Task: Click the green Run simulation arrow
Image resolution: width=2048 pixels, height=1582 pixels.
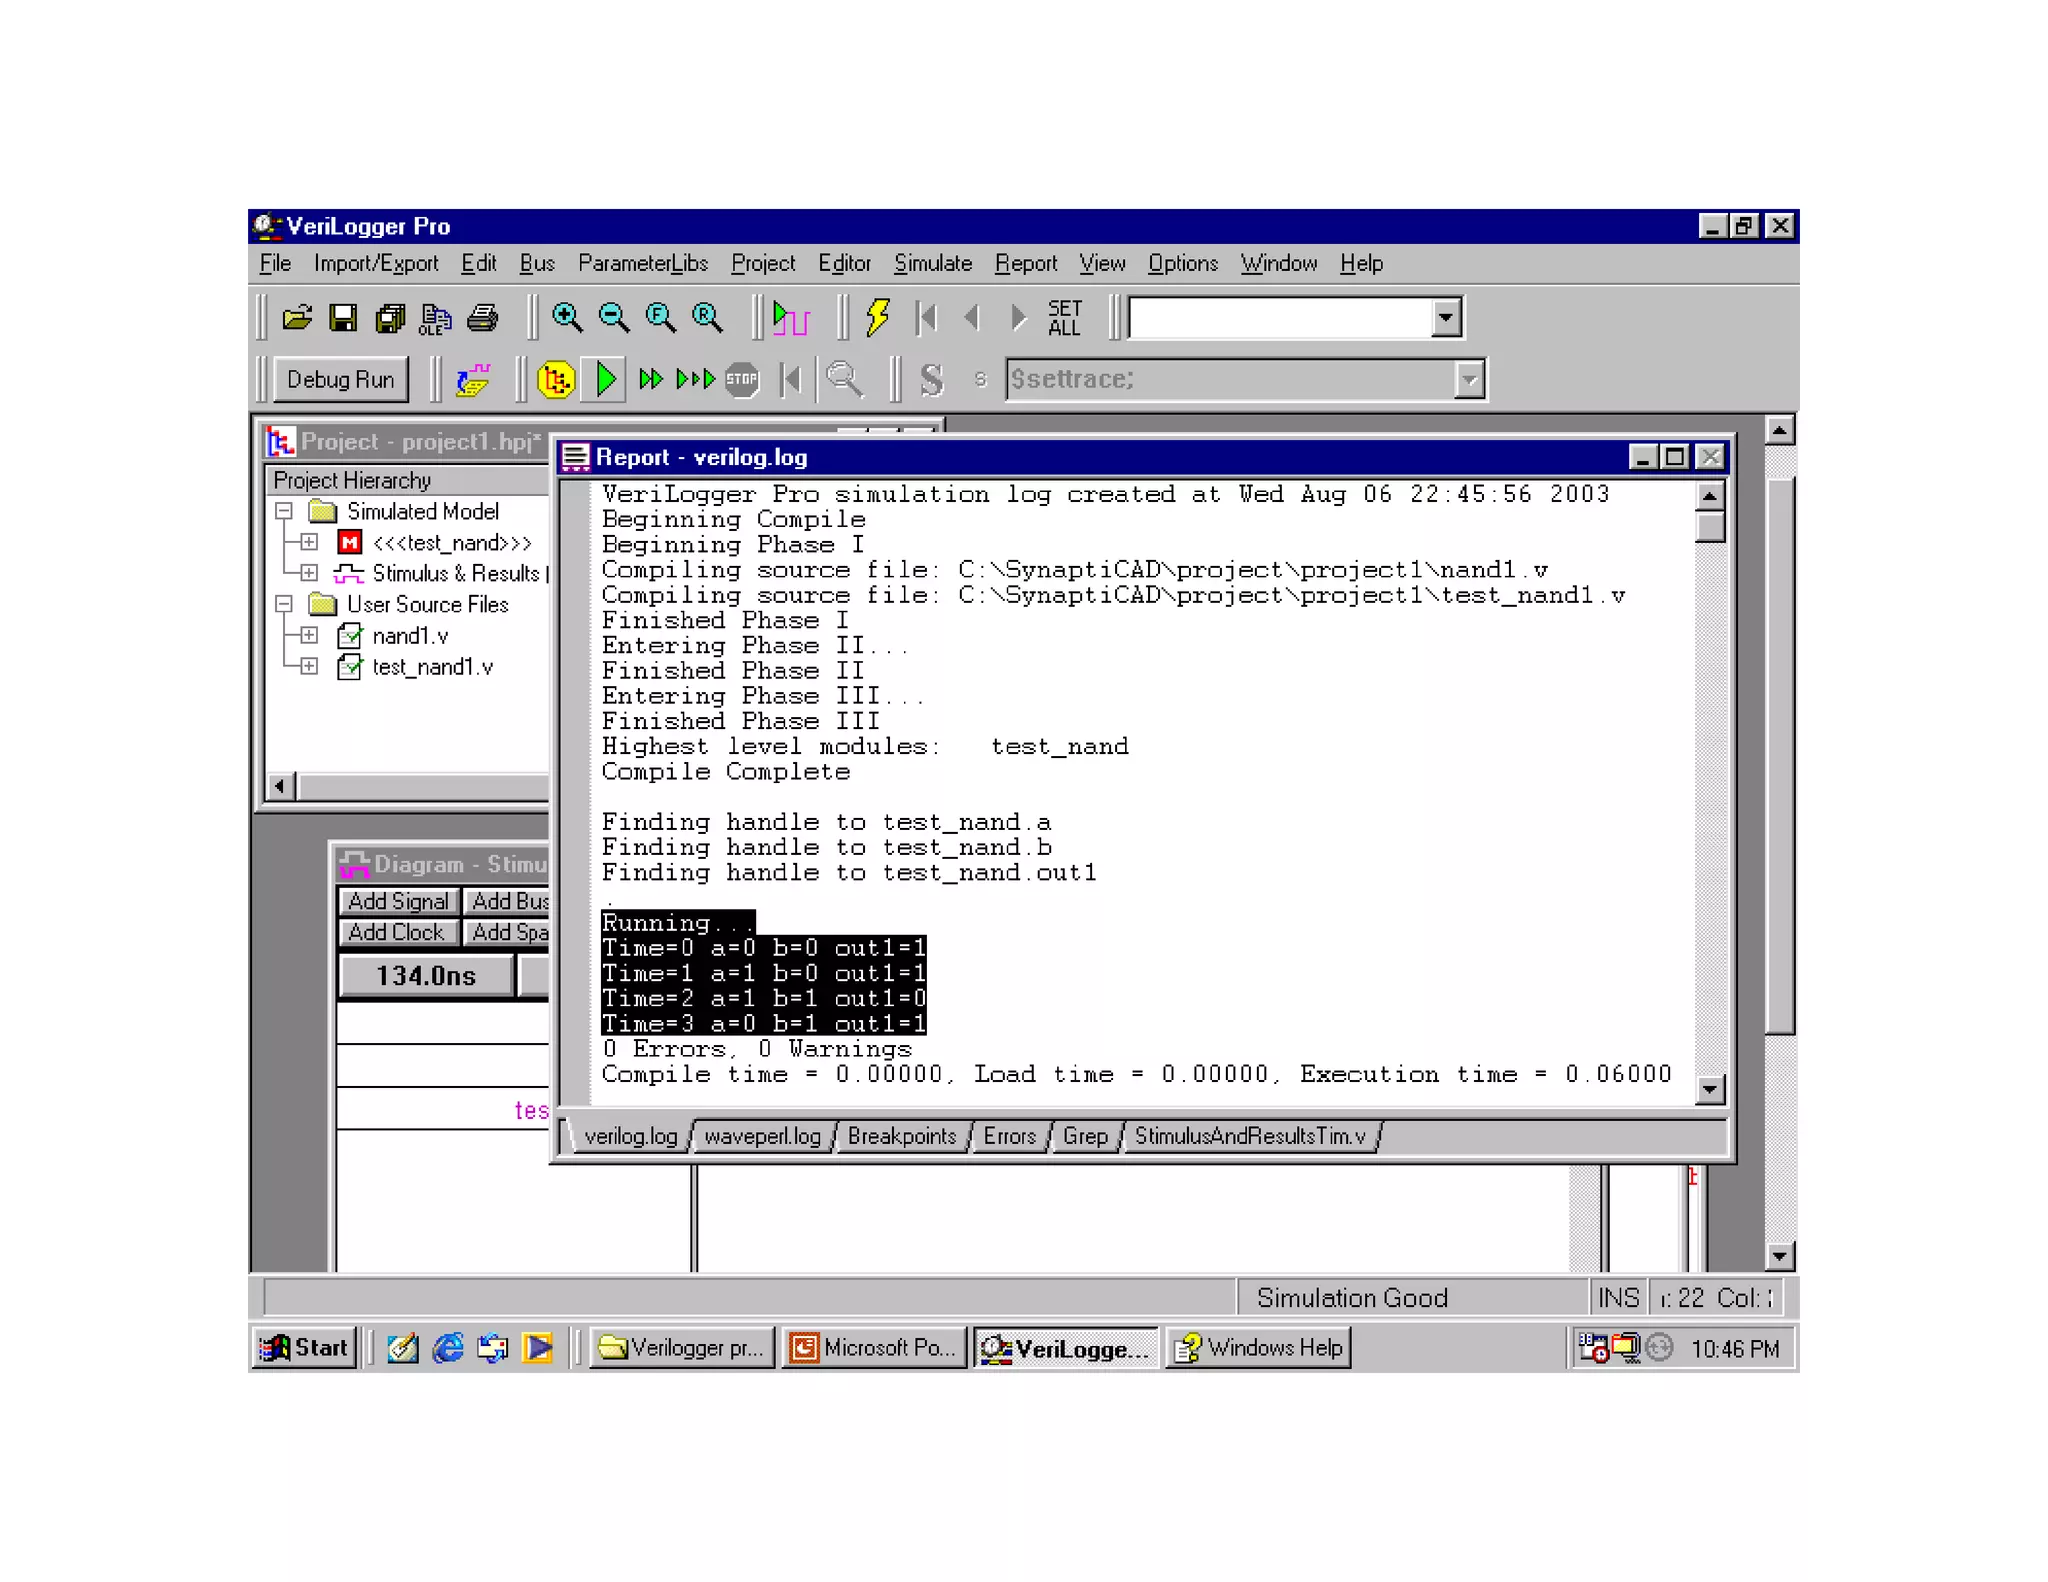Action: pyautogui.click(x=606, y=380)
